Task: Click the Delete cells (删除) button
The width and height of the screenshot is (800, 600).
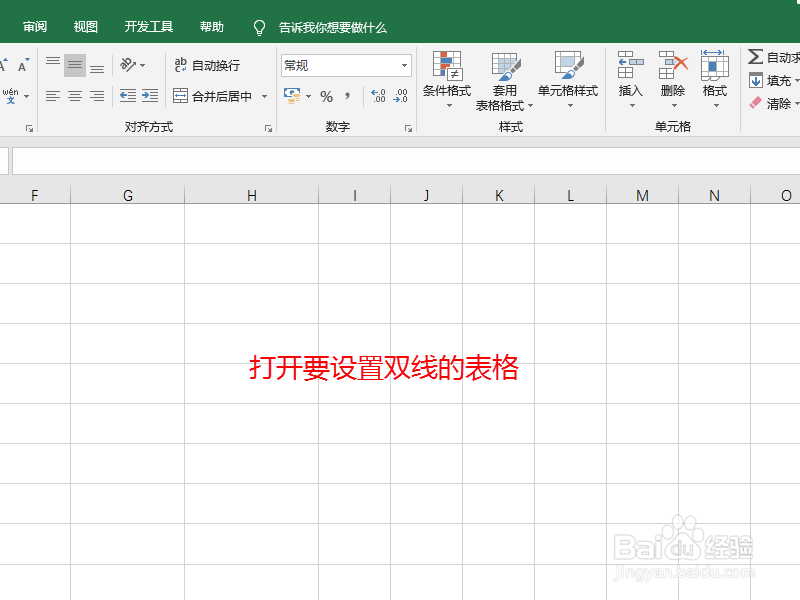Action: coord(673,80)
